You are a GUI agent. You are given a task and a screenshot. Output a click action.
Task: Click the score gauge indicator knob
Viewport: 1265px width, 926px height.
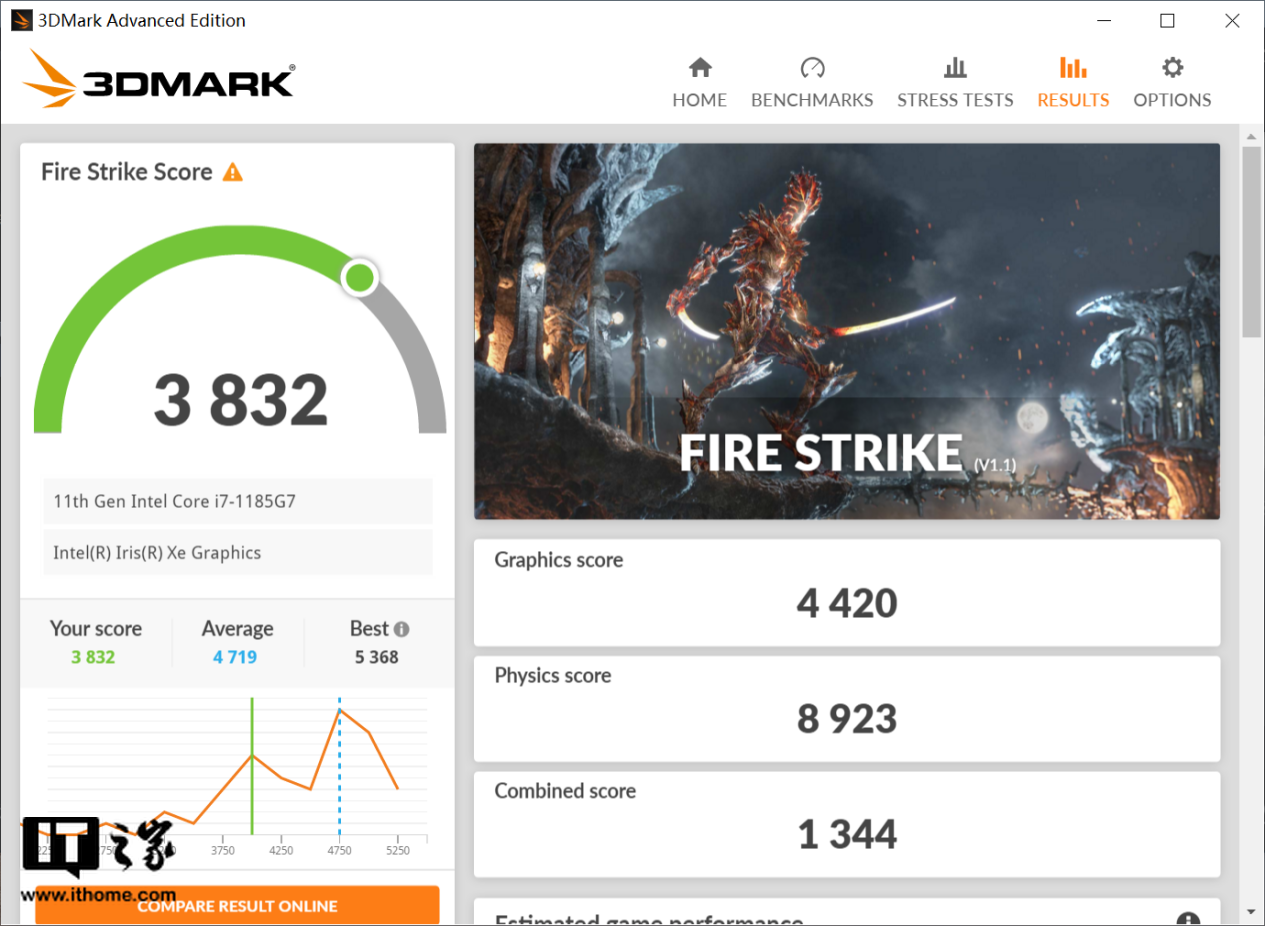click(359, 278)
